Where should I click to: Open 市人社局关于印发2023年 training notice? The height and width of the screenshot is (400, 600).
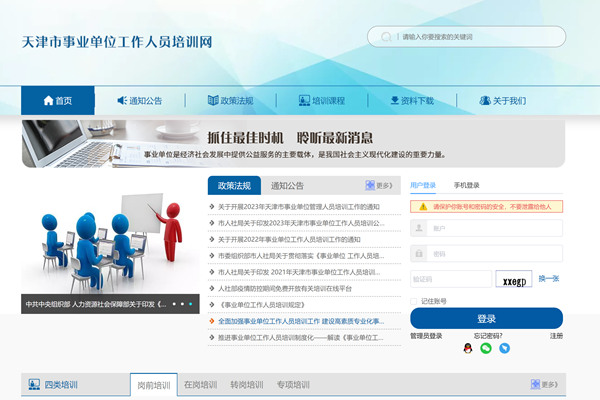pos(301,223)
